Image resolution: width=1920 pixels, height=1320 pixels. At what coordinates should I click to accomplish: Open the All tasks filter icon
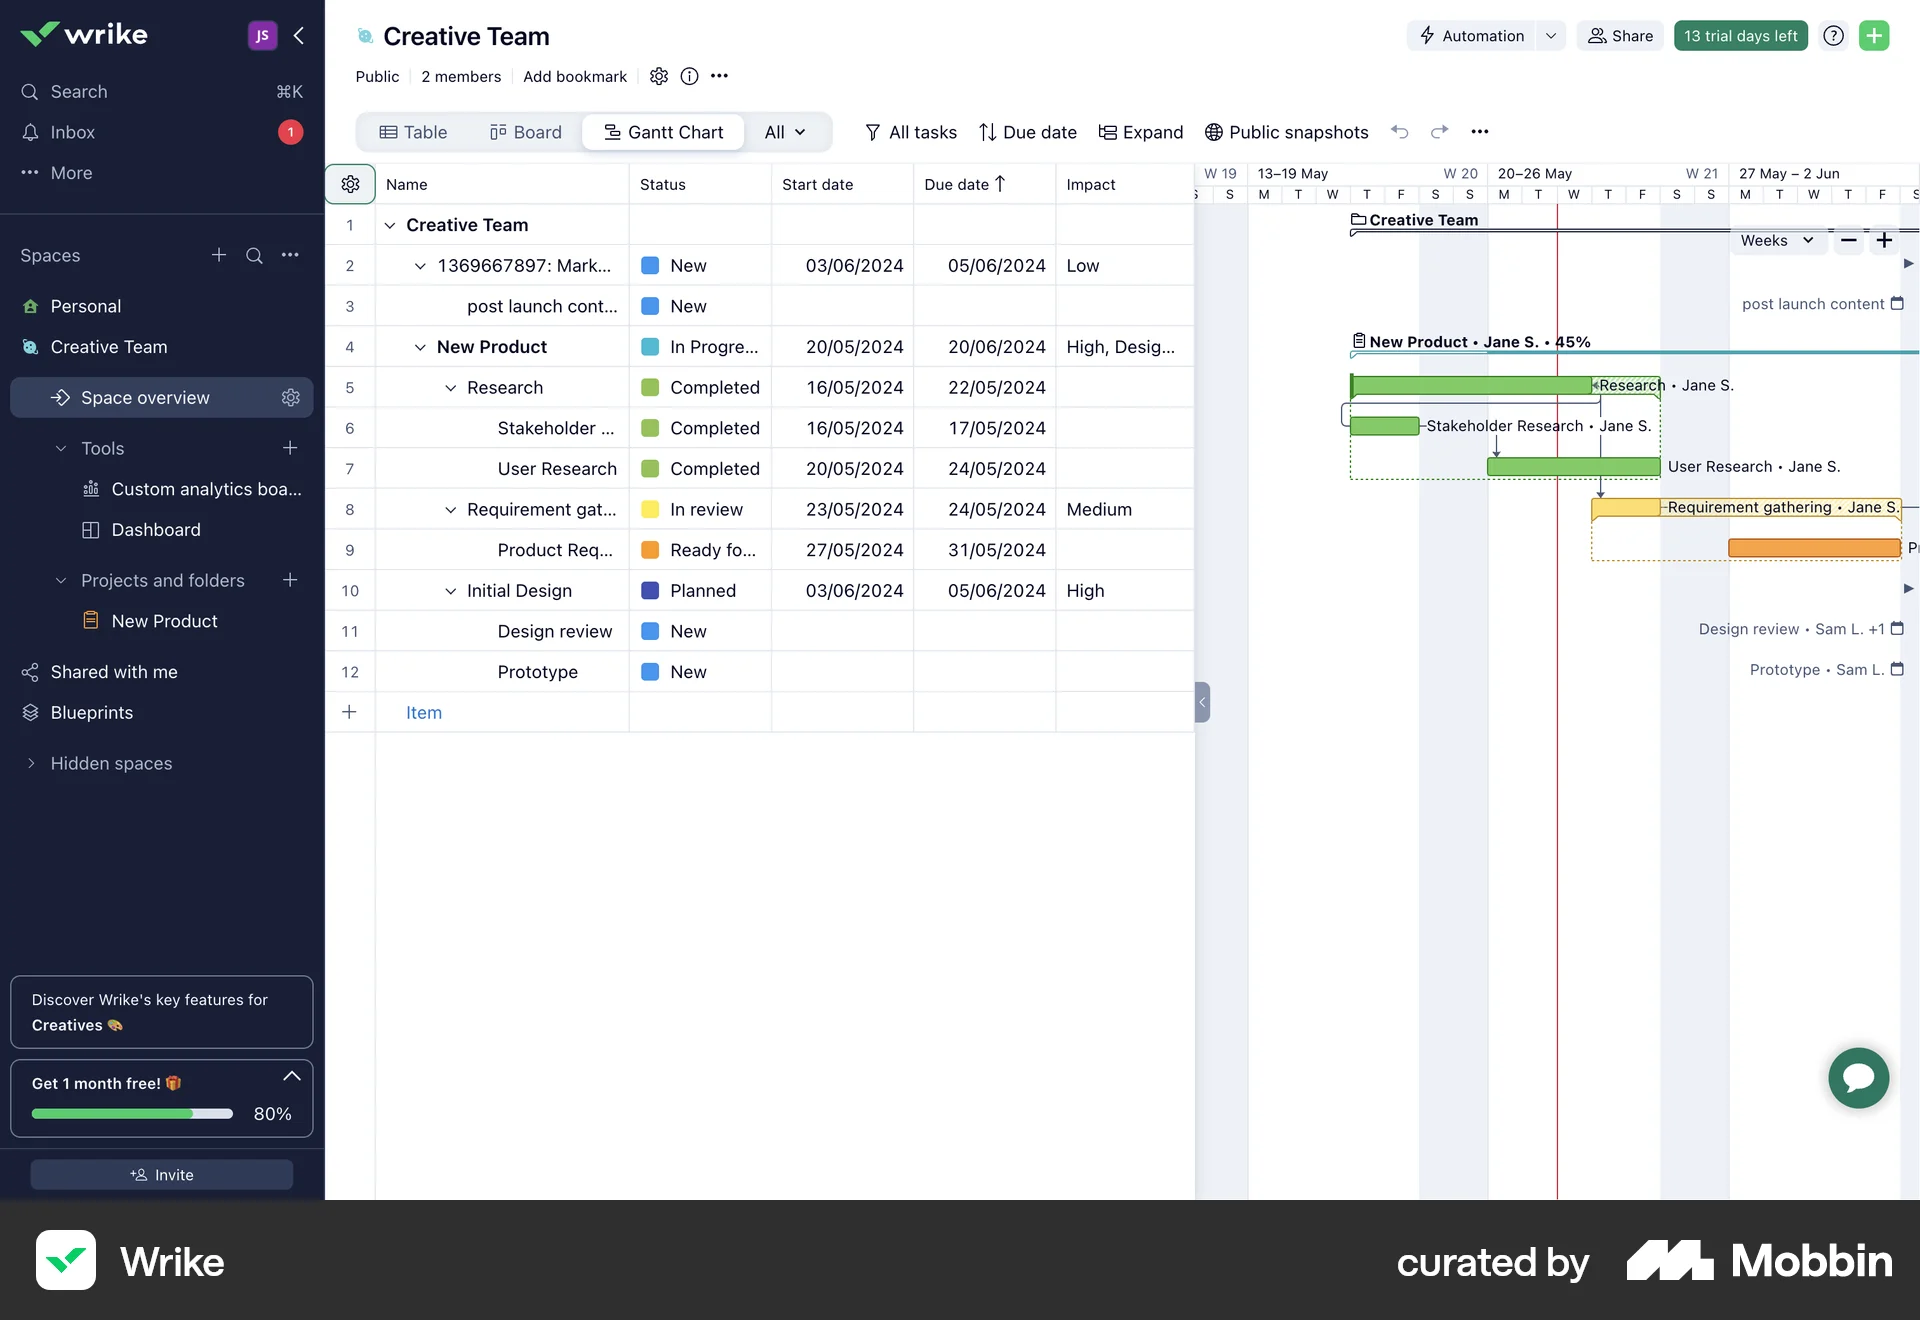872,132
